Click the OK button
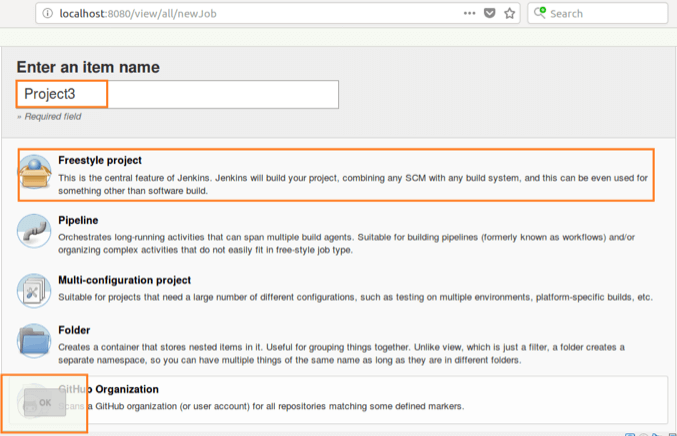Image resolution: width=677 pixels, height=436 pixels. coord(45,402)
